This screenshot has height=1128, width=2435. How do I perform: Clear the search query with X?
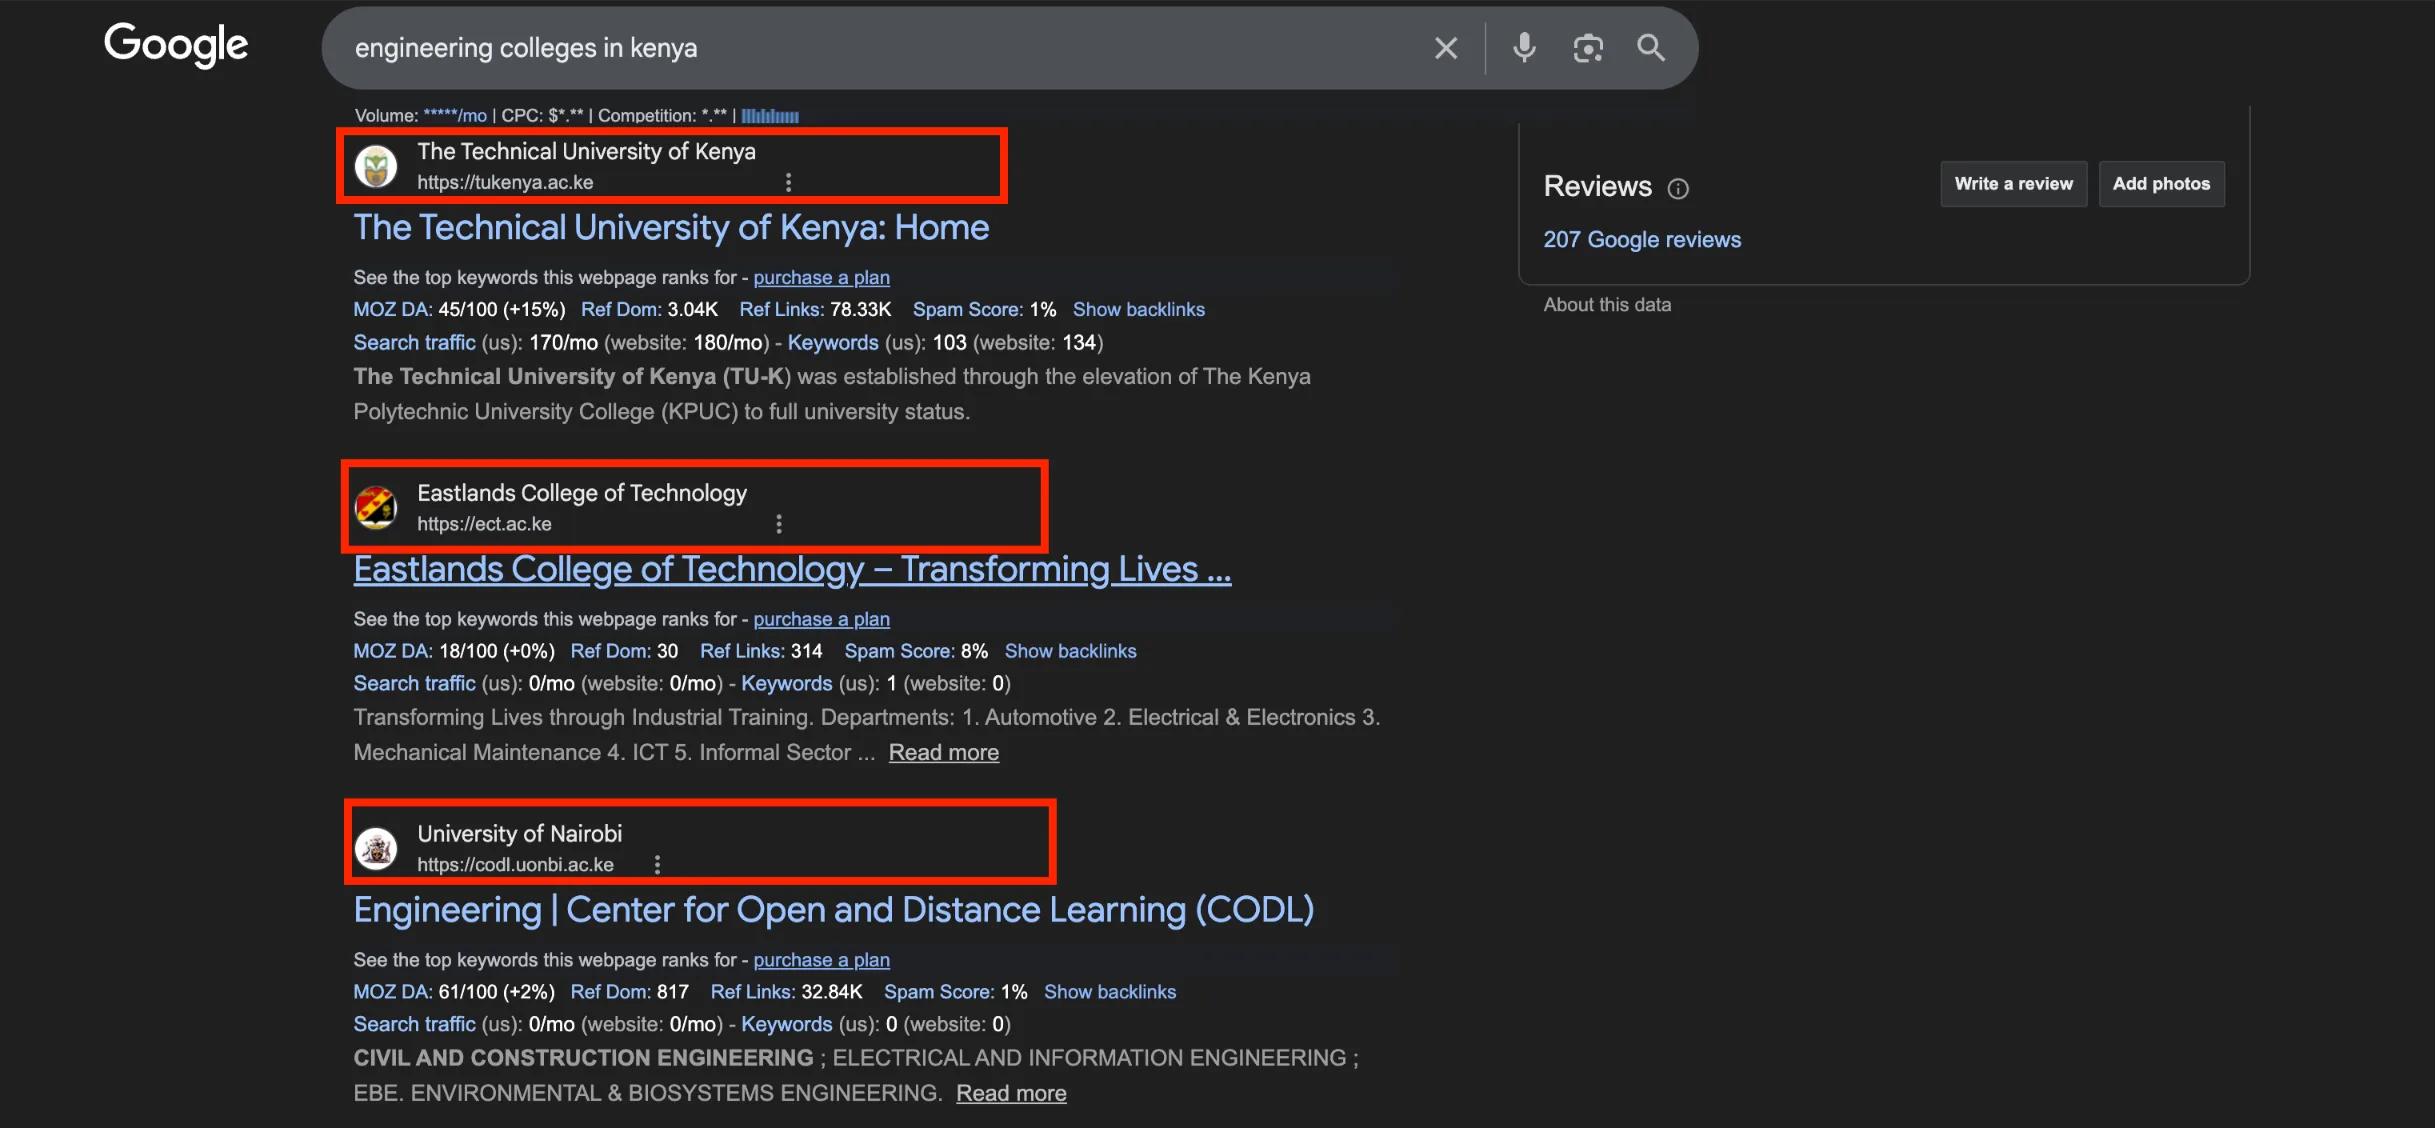1445,48
